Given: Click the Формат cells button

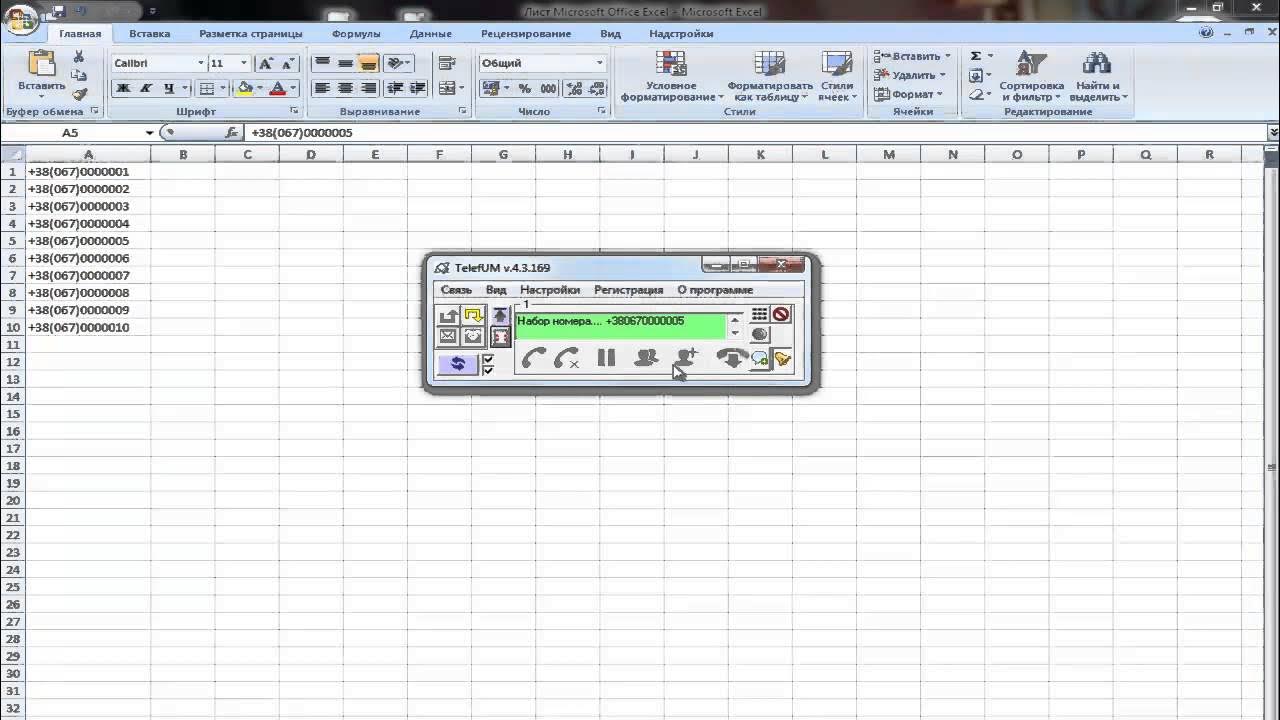Looking at the screenshot, I should tap(908, 94).
